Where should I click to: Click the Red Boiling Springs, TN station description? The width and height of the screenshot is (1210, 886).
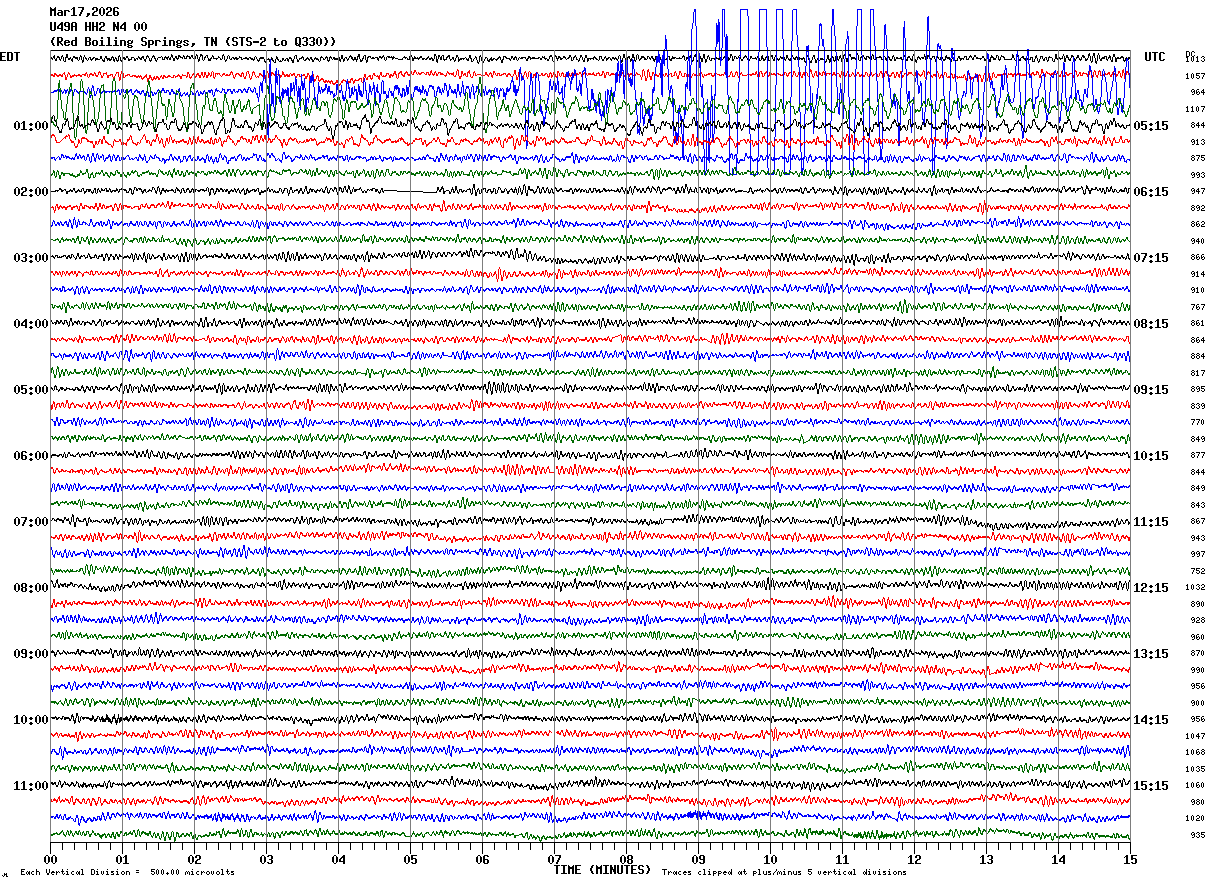tap(192, 42)
